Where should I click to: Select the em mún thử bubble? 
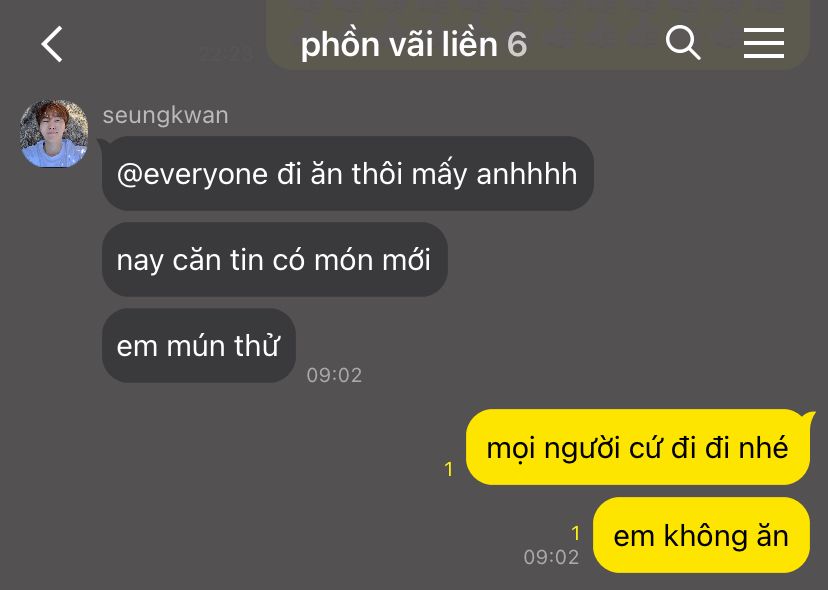199,345
